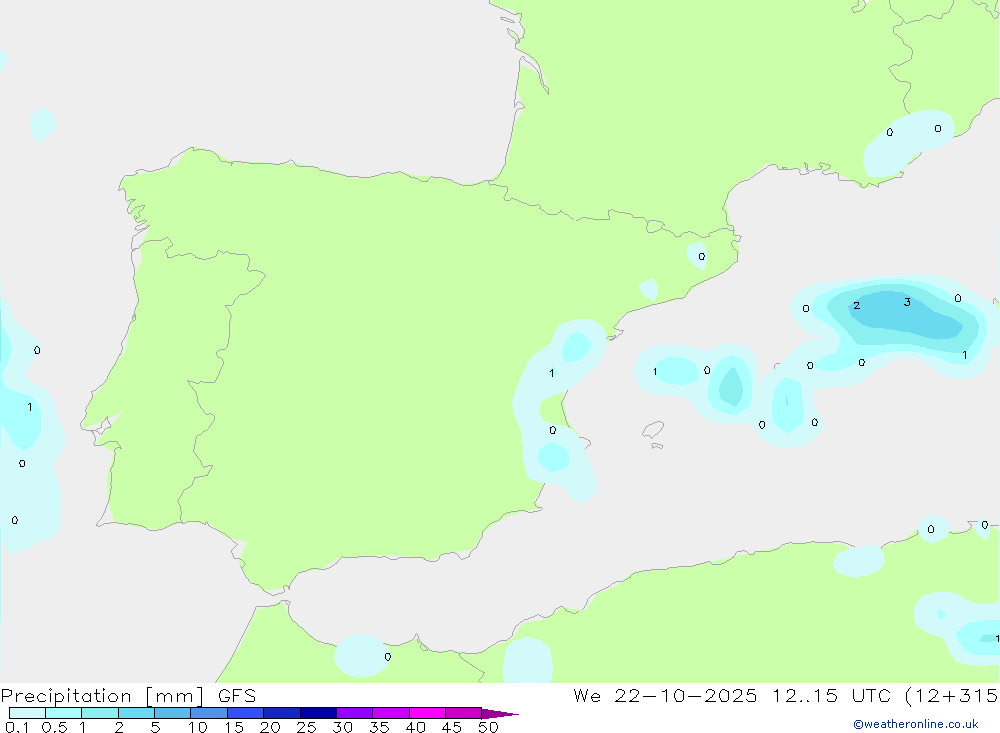Select the '12..15 UTC' time label
This screenshot has height=733, width=1000.
click(x=831, y=695)
